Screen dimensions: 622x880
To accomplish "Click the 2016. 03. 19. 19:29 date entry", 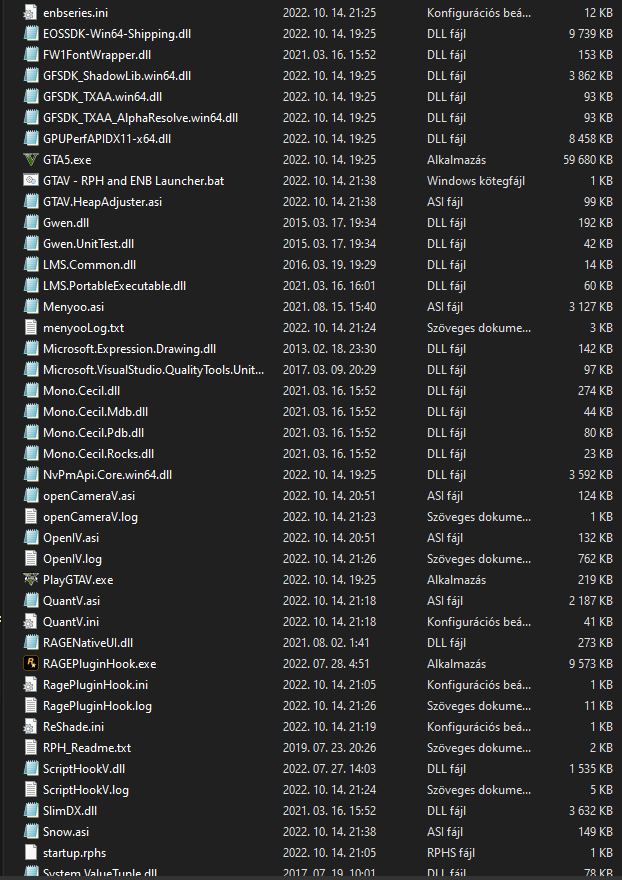I will [x=330, y=265].
